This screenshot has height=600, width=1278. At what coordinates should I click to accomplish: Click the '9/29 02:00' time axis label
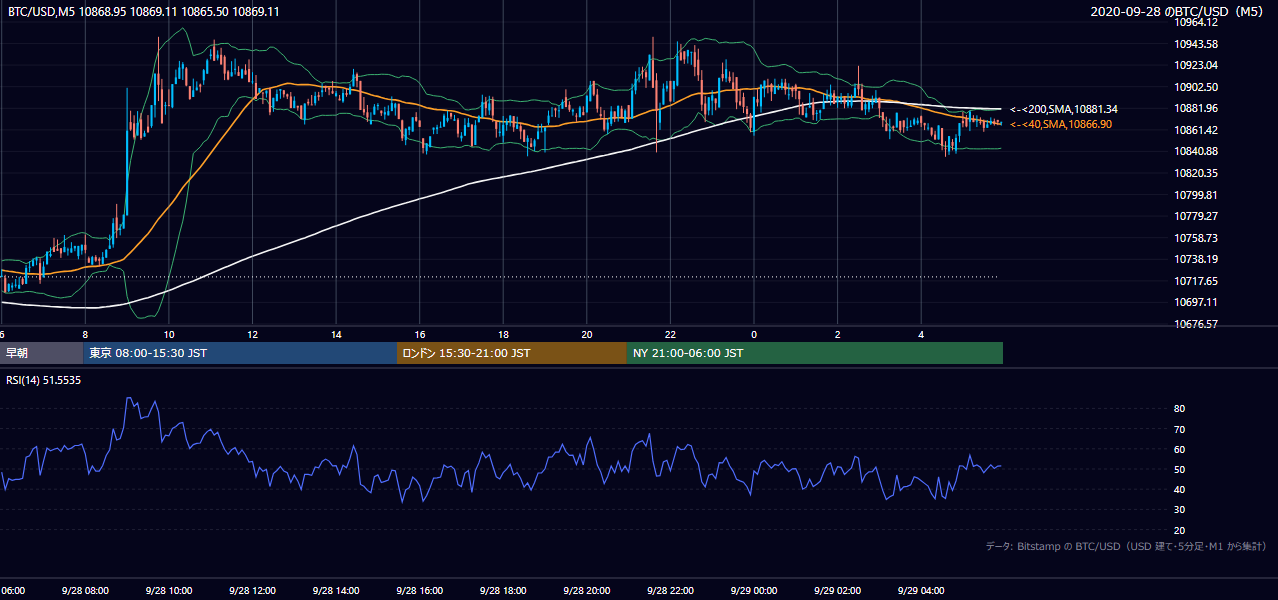coord(836,591)
